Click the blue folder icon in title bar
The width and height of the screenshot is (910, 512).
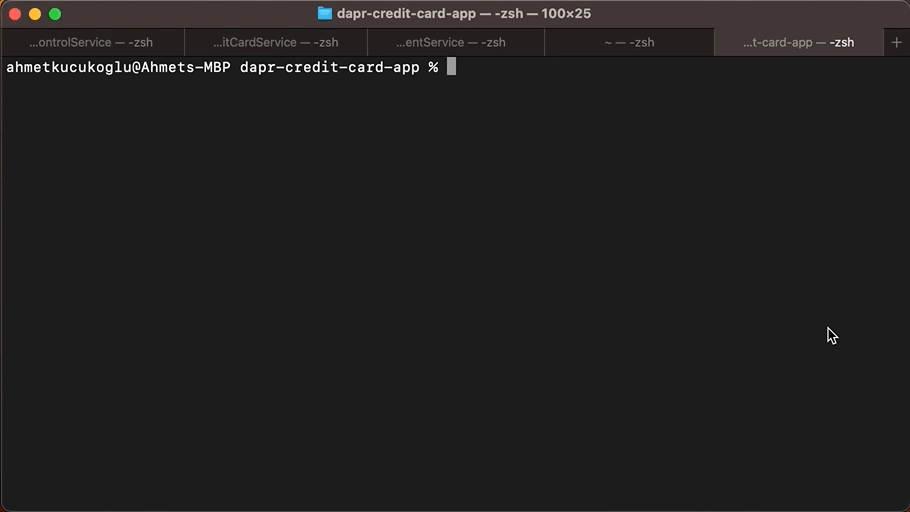click(324, 13)
